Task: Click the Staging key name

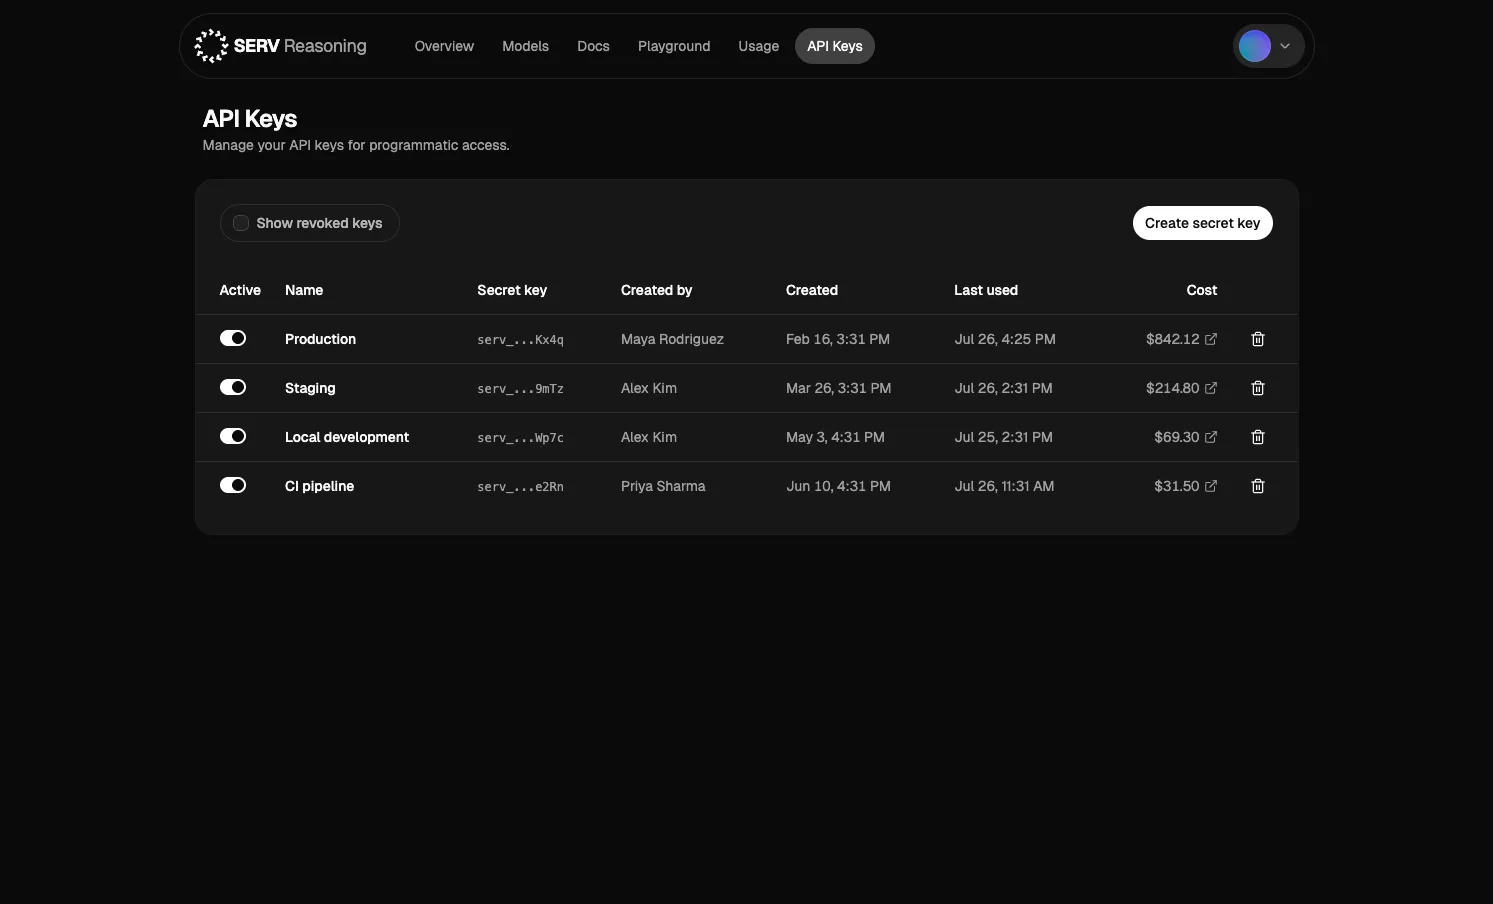Action: (310, 388)
